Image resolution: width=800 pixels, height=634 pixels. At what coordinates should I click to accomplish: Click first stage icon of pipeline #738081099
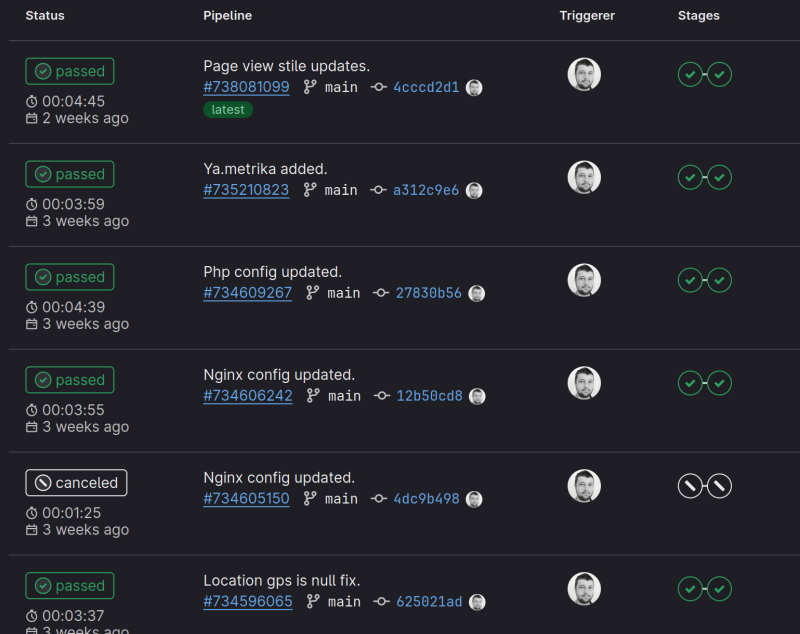tap(690, 74)
